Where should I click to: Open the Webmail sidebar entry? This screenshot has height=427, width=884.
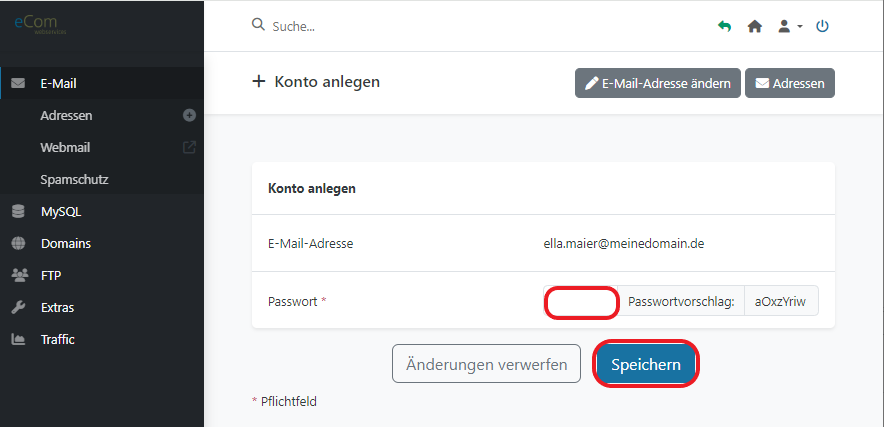coord(65,147)
